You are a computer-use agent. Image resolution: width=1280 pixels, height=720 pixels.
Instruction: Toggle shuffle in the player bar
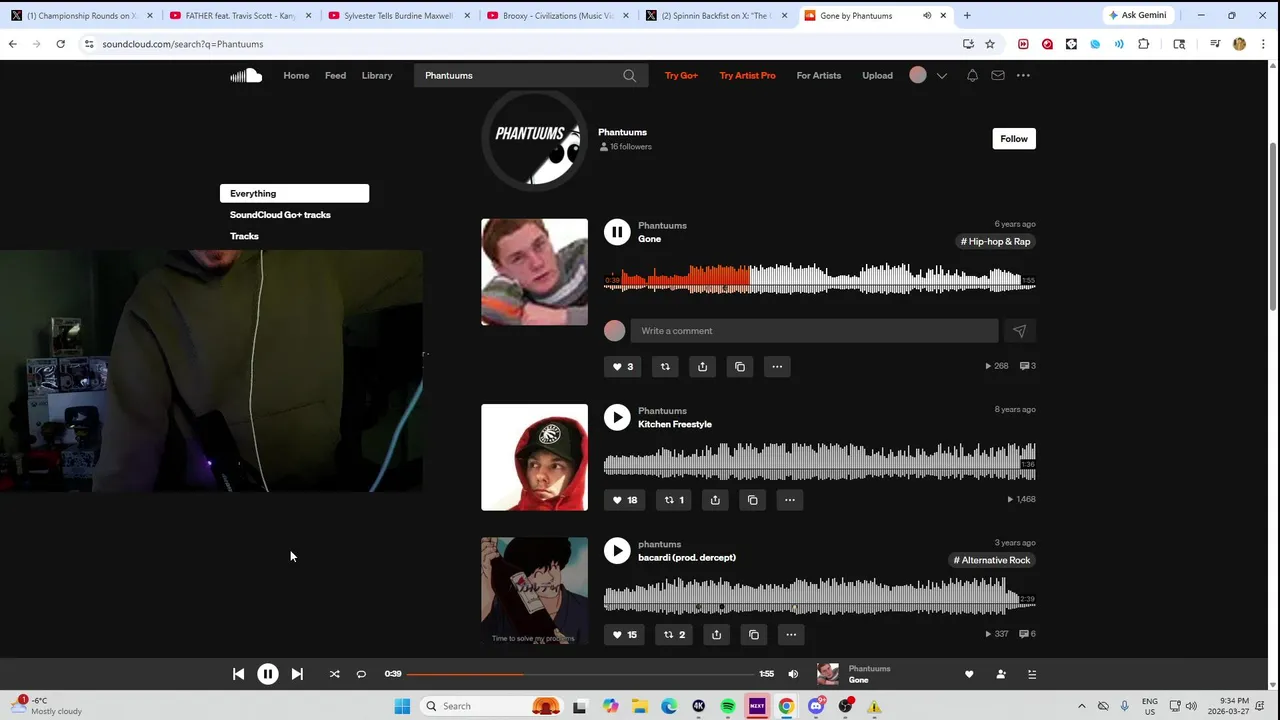pos(335,674)
